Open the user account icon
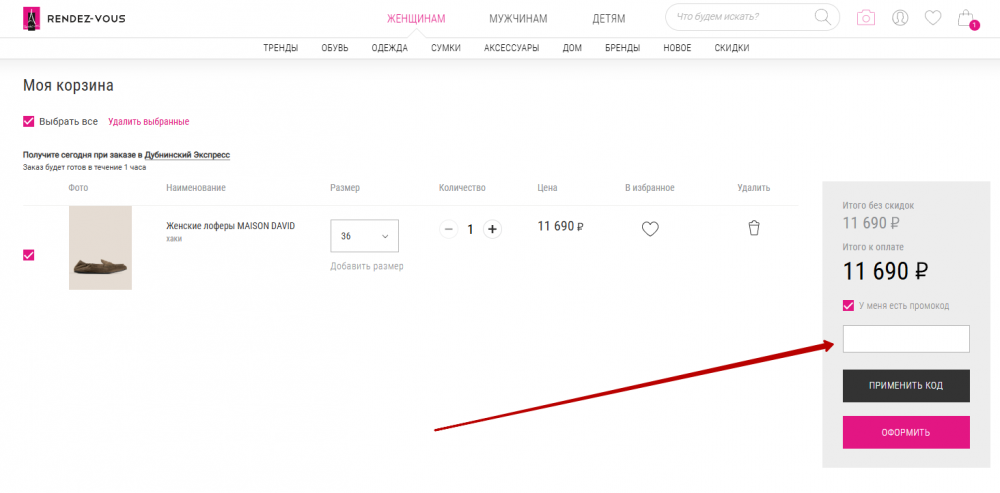1000x493 pixels. pos(900,18)
